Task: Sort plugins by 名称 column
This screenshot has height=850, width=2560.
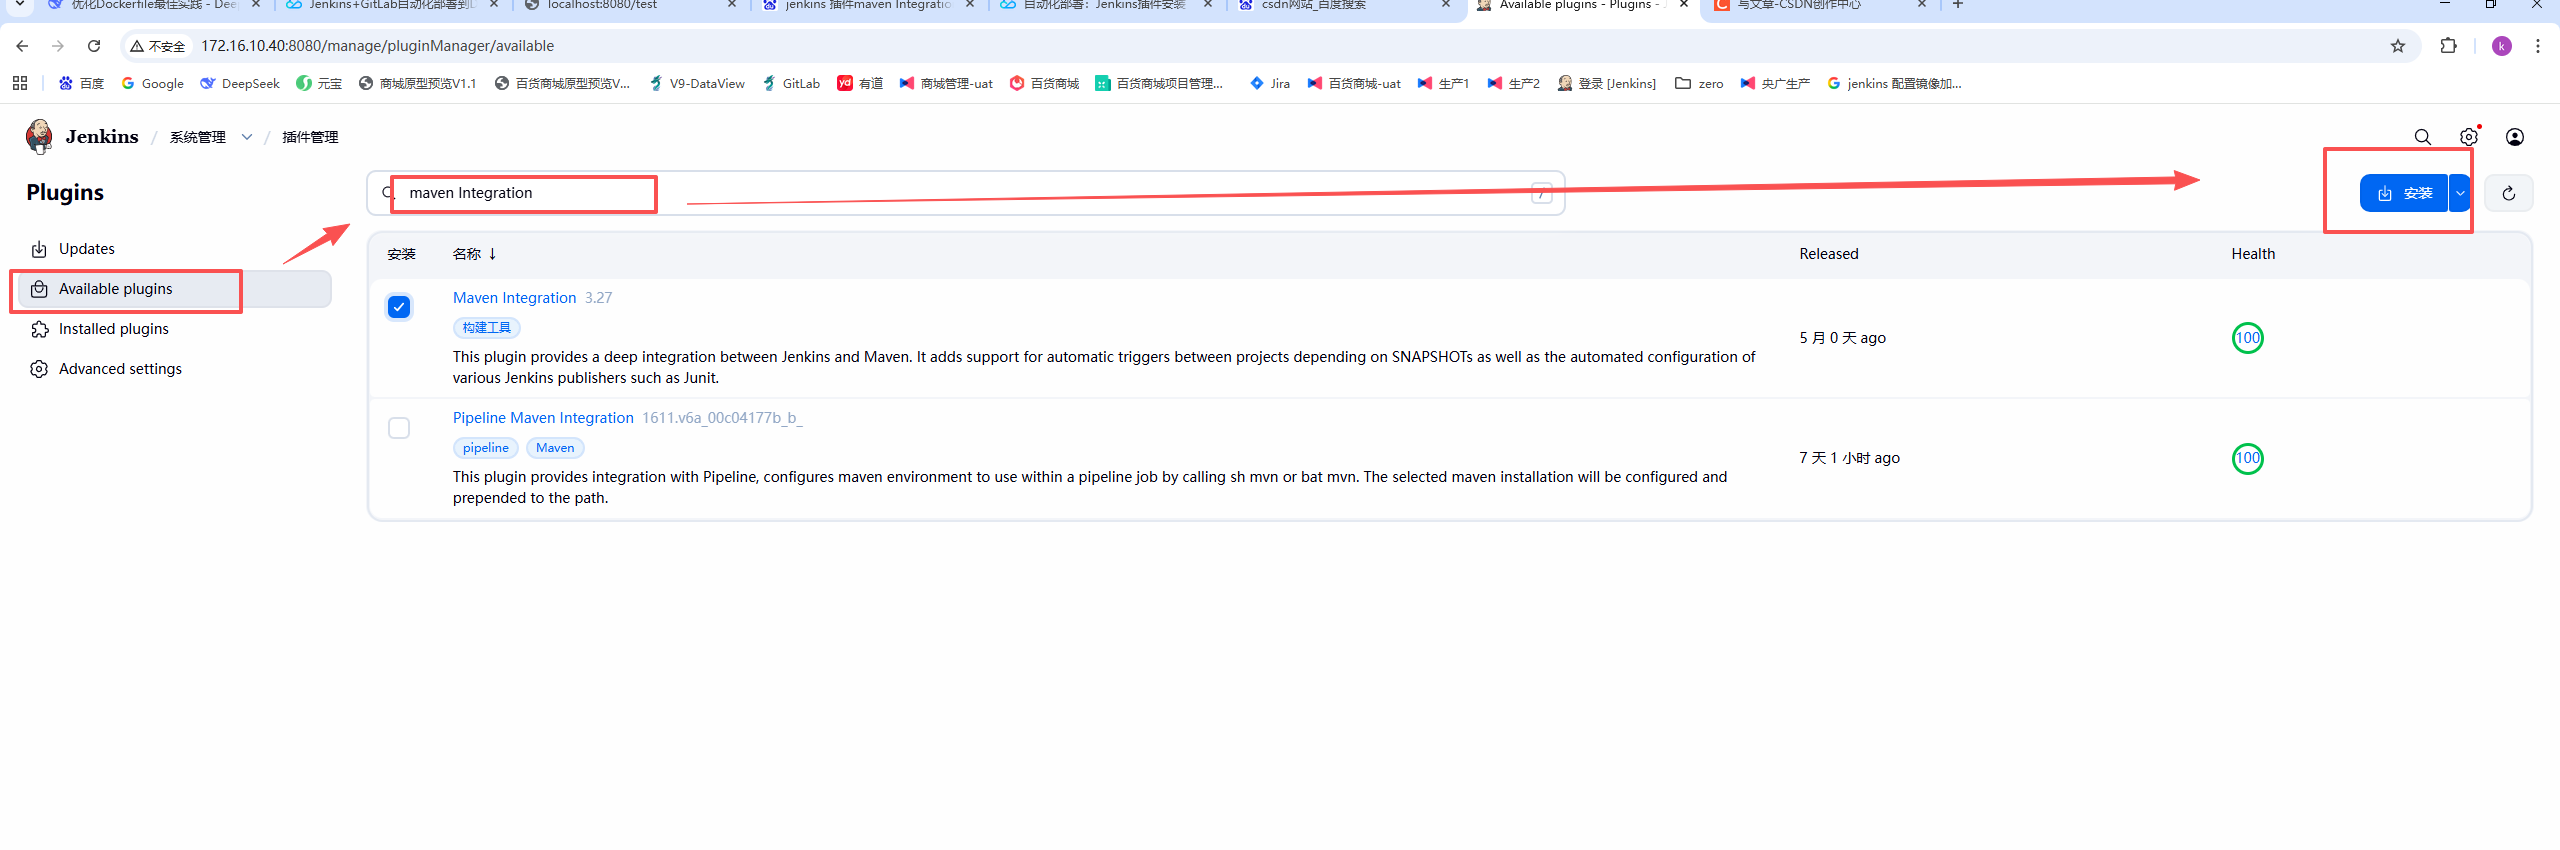Action: 474,254
